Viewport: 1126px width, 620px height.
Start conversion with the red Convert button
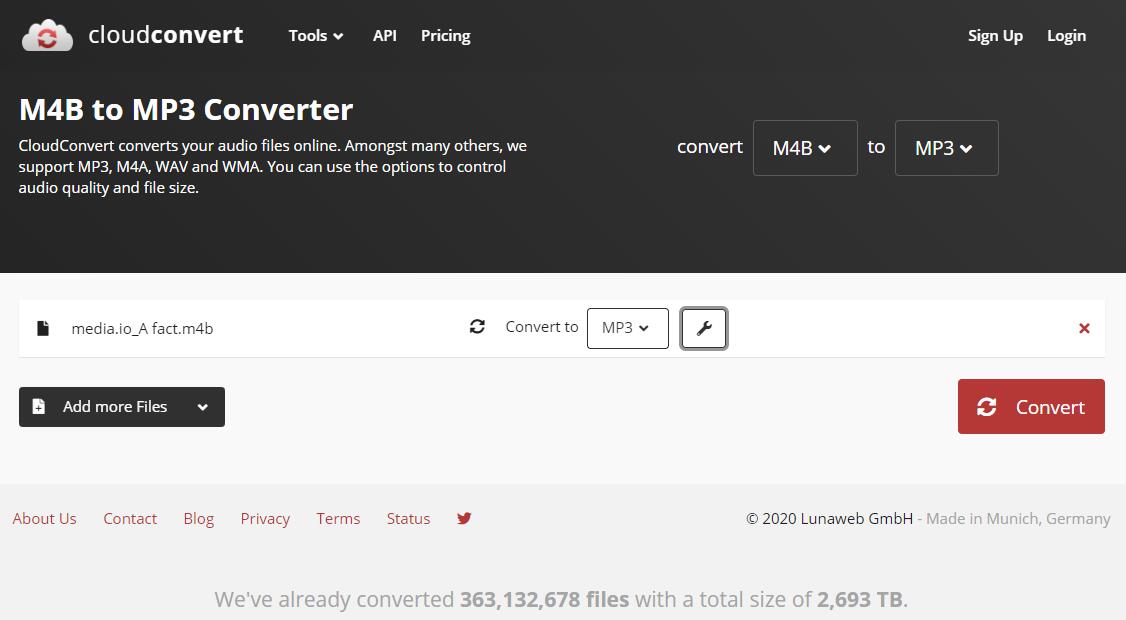(x=1031, y=407)
